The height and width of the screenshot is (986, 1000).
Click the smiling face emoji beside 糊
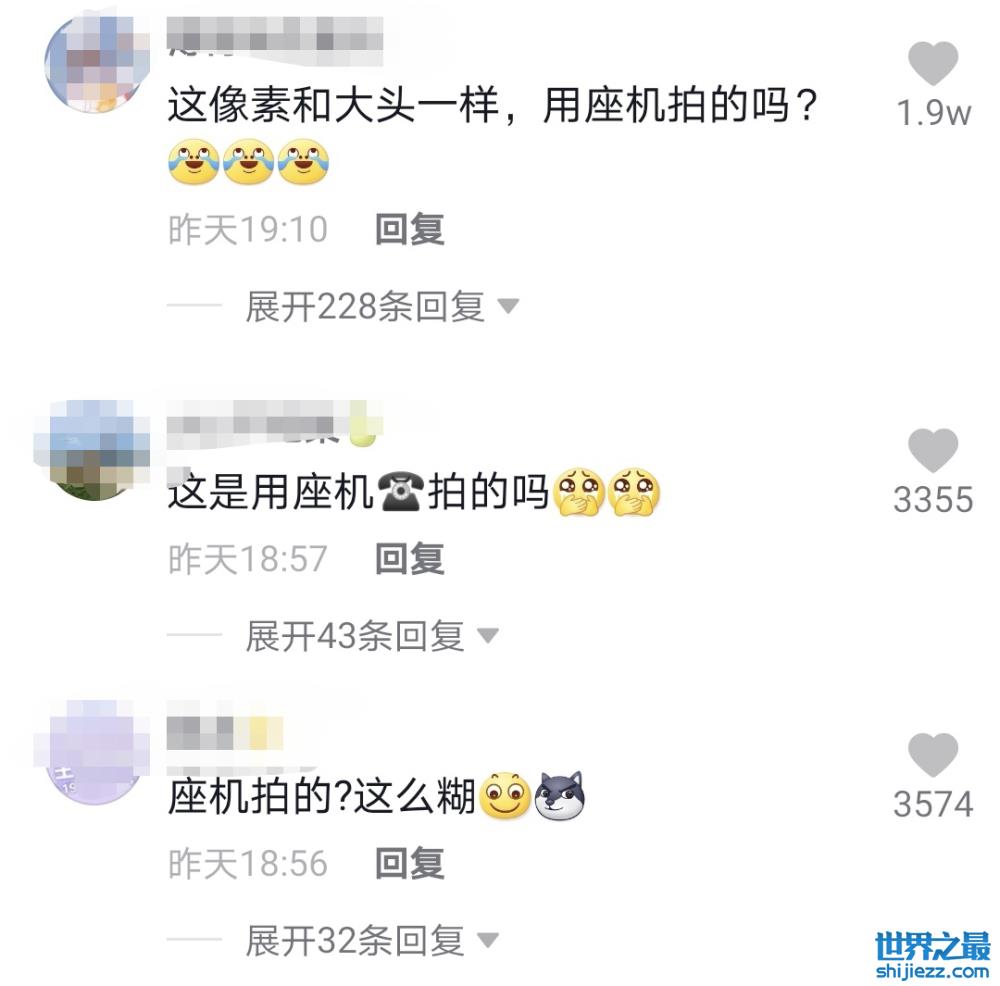tap(504, 796)
